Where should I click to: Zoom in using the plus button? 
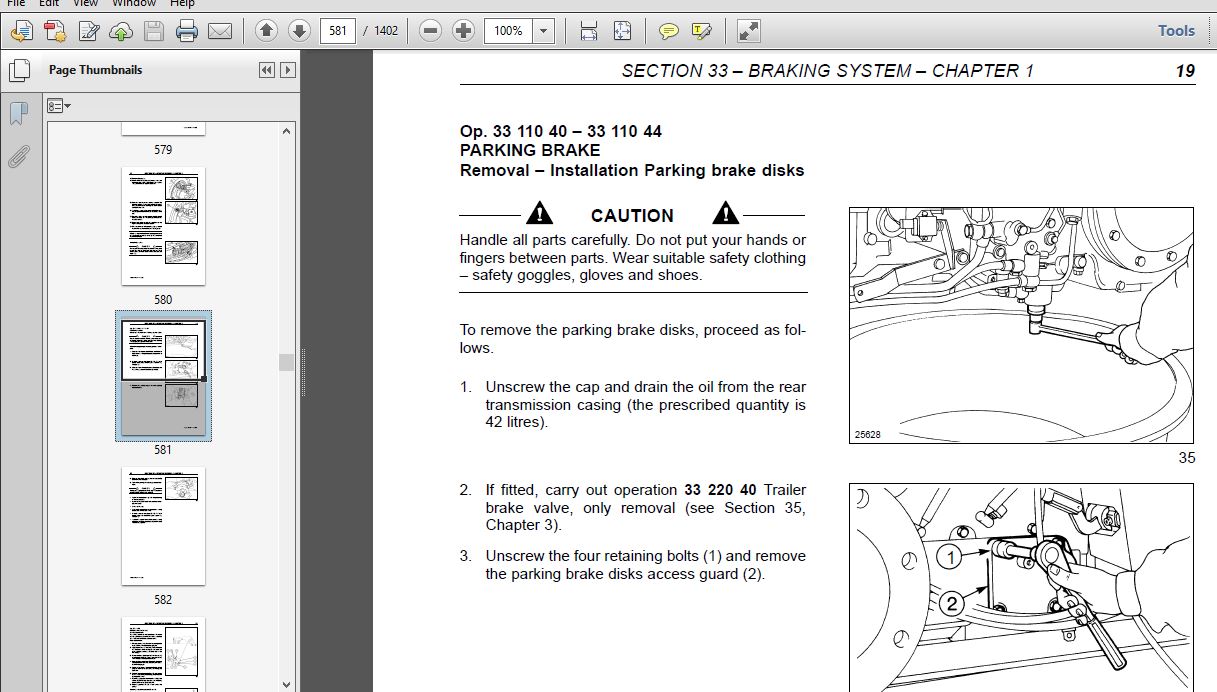pyautogui.click(x=463, y=31)
